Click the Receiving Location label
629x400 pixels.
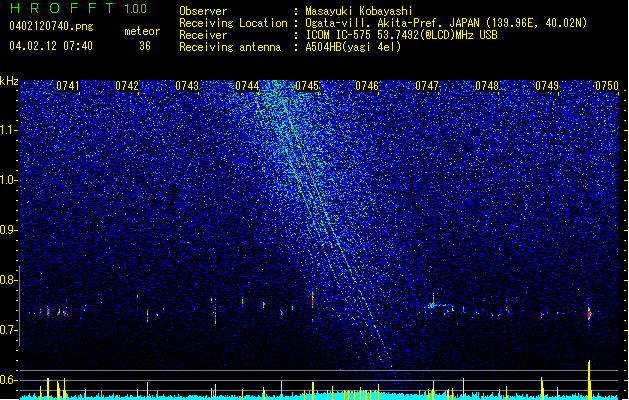click(233, 23)
